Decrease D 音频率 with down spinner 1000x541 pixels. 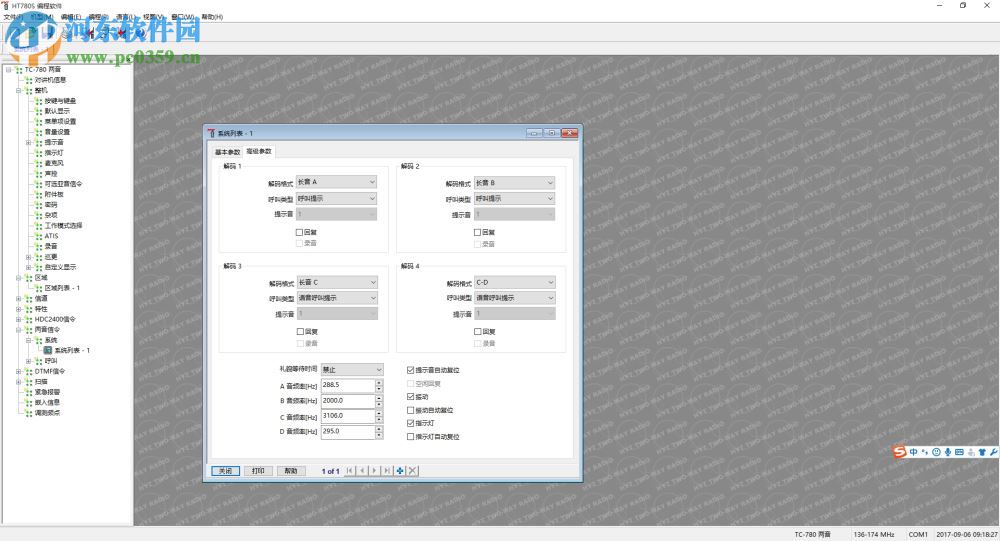(x=379, y=435)
